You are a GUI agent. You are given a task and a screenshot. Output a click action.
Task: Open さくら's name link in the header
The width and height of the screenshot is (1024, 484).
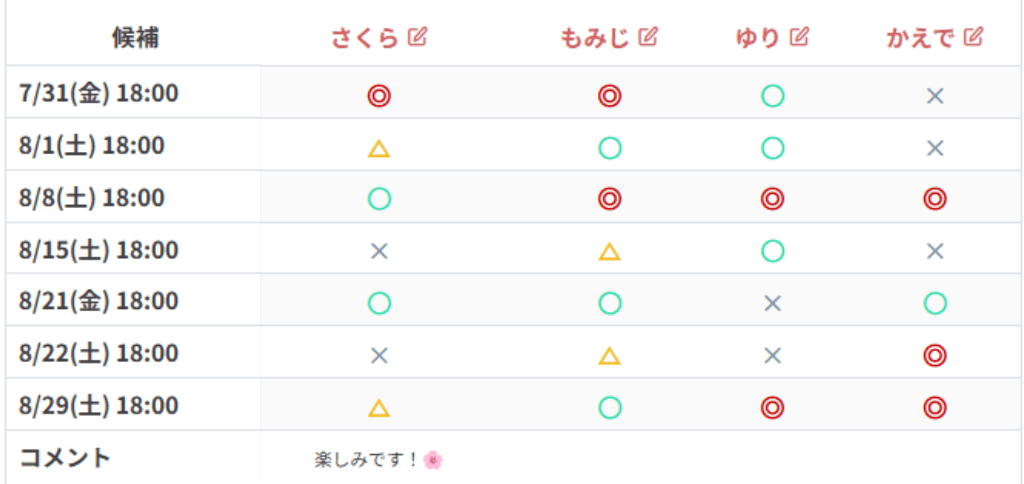pyautogui.click(x=365, y=39)
